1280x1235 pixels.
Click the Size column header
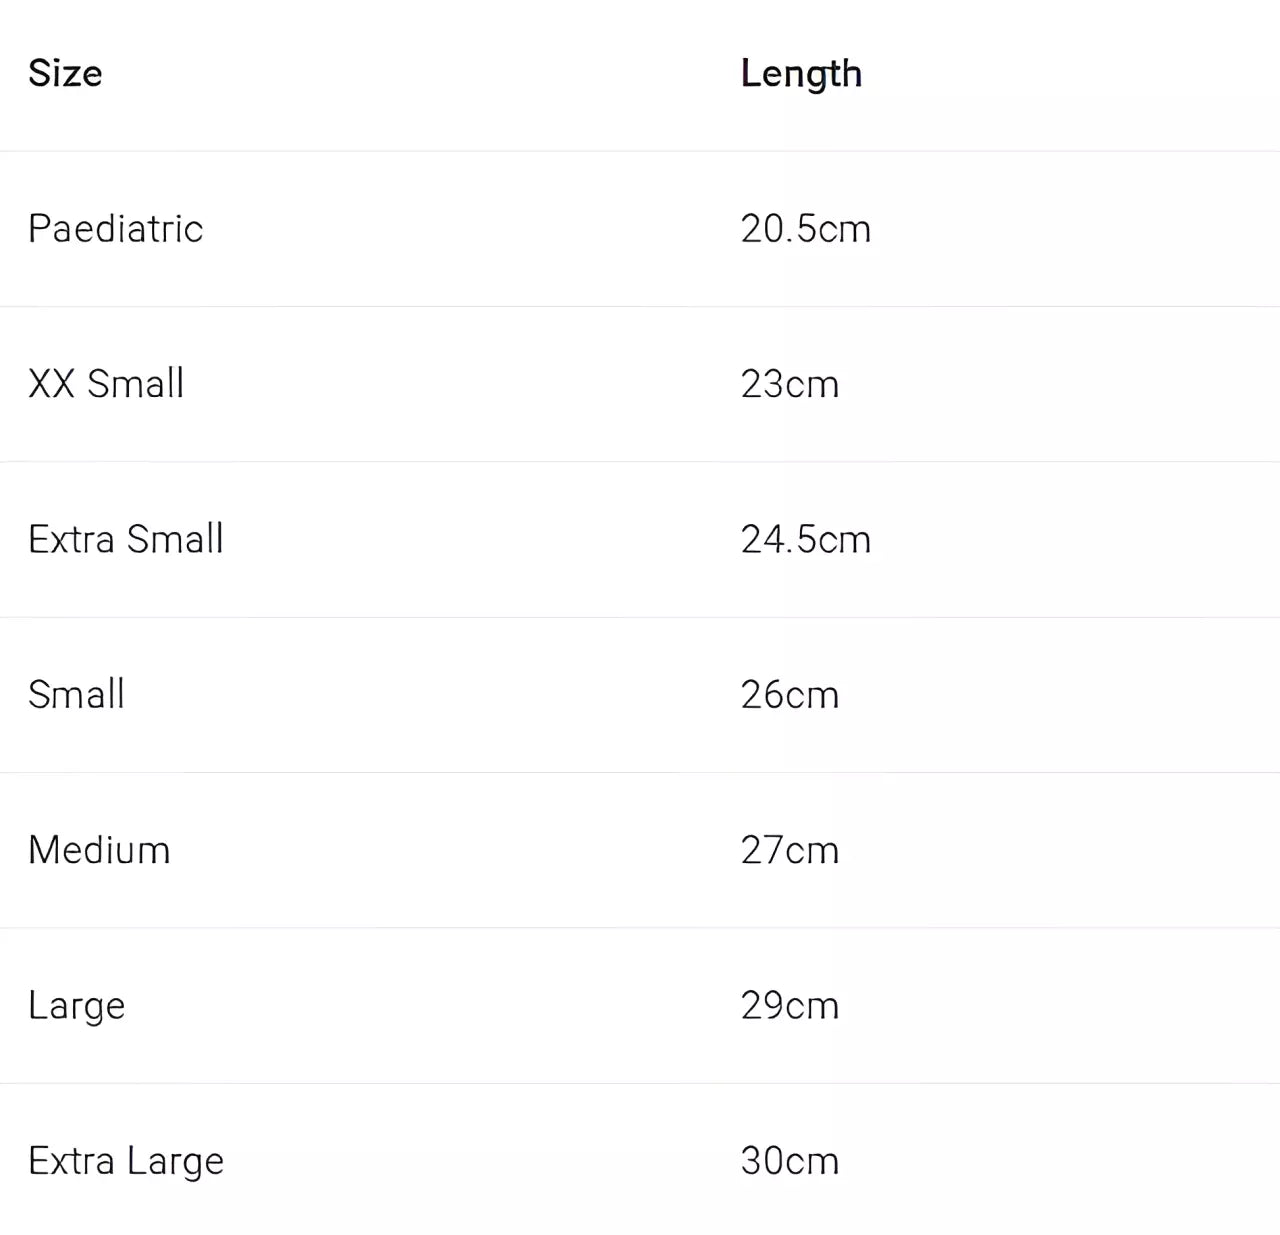coord(65,74)
